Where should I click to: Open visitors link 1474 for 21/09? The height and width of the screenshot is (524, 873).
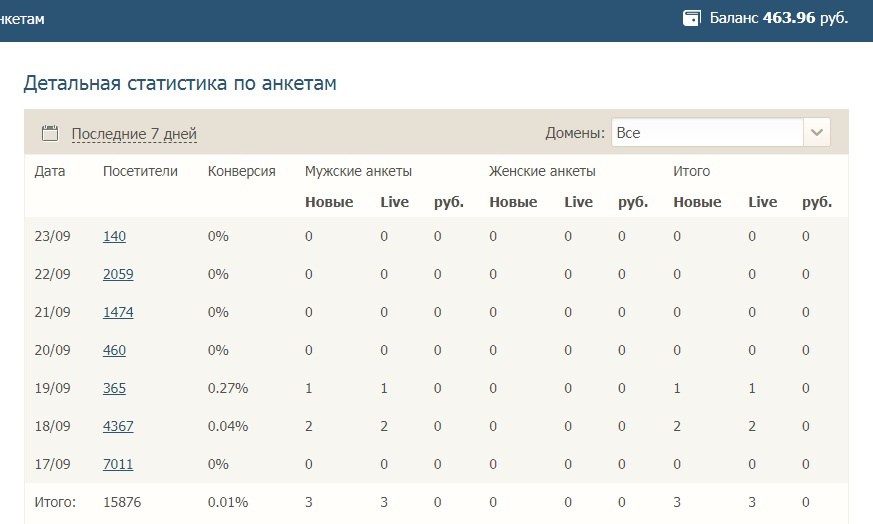coord(118,312)
